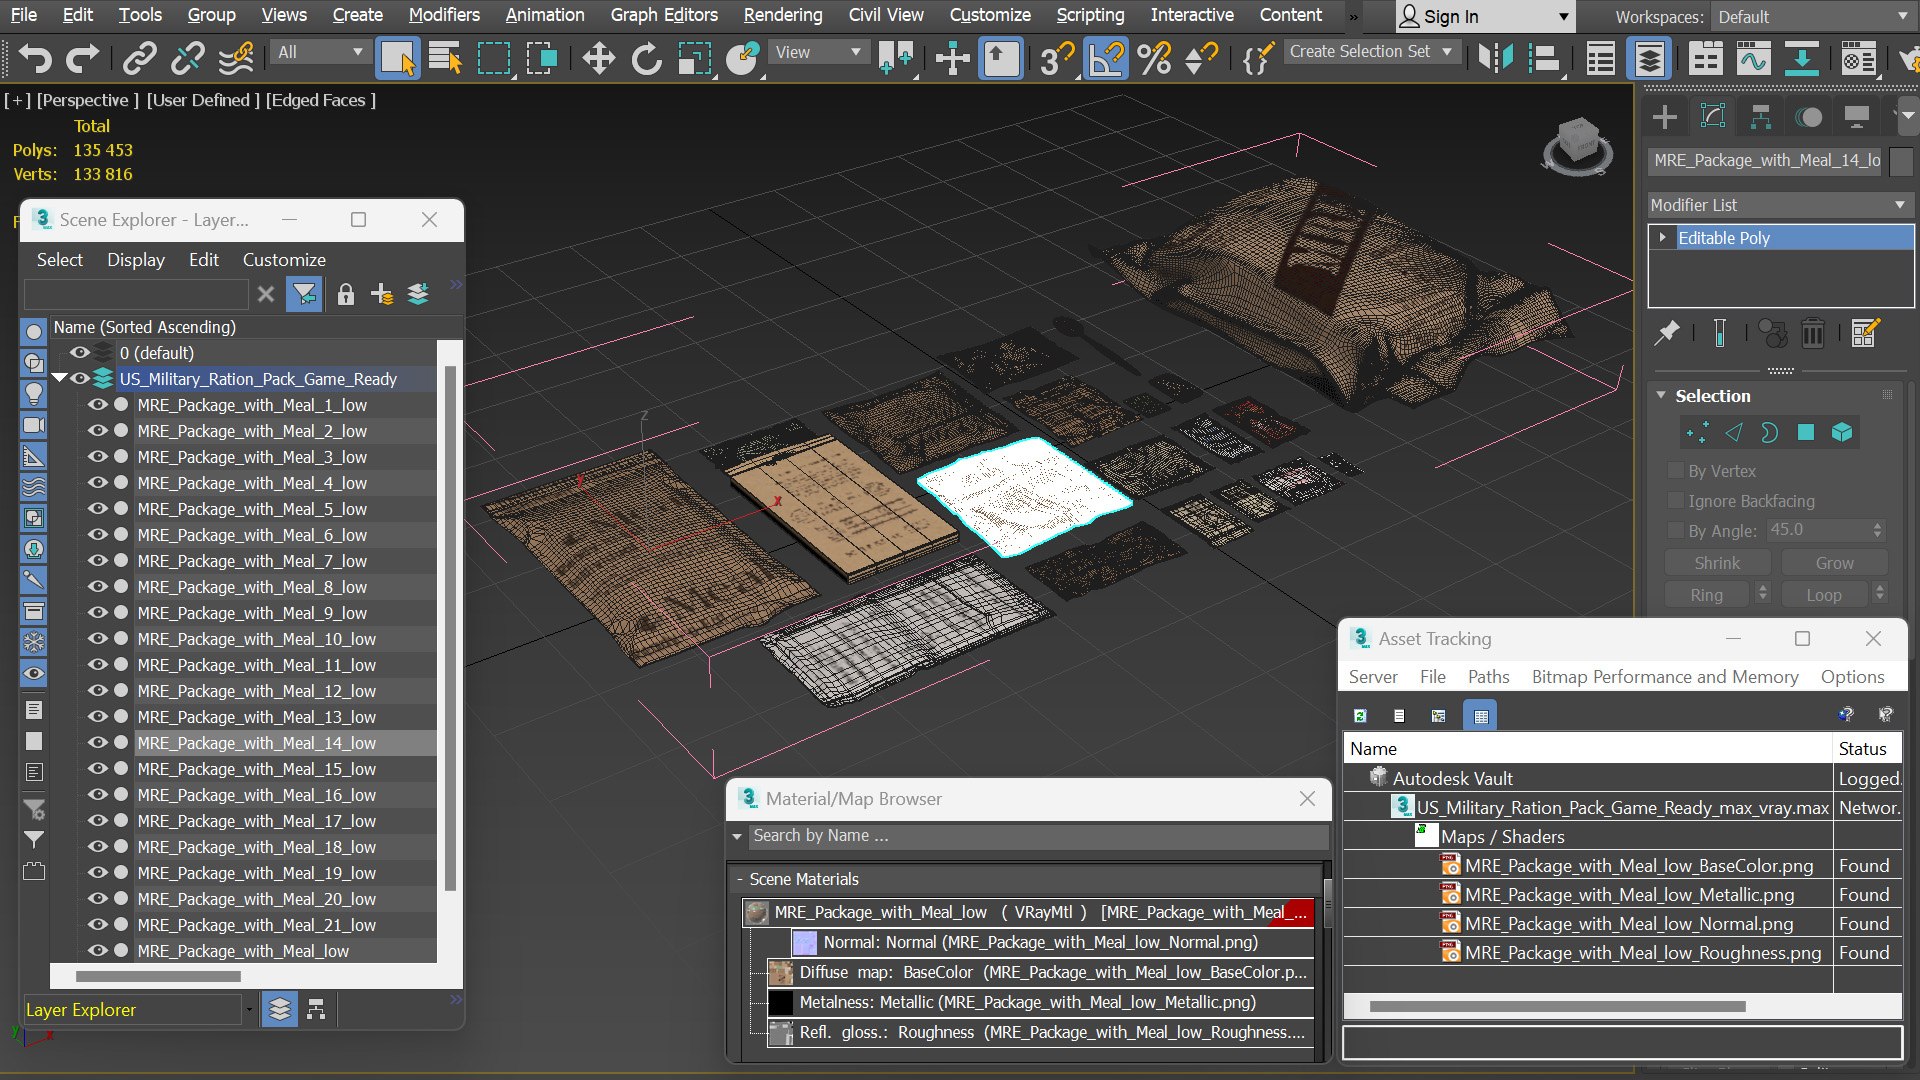The image size is (1920, 1080).
Task: Pick the Rectangular Selection Region tool
Action: [494, 59]
